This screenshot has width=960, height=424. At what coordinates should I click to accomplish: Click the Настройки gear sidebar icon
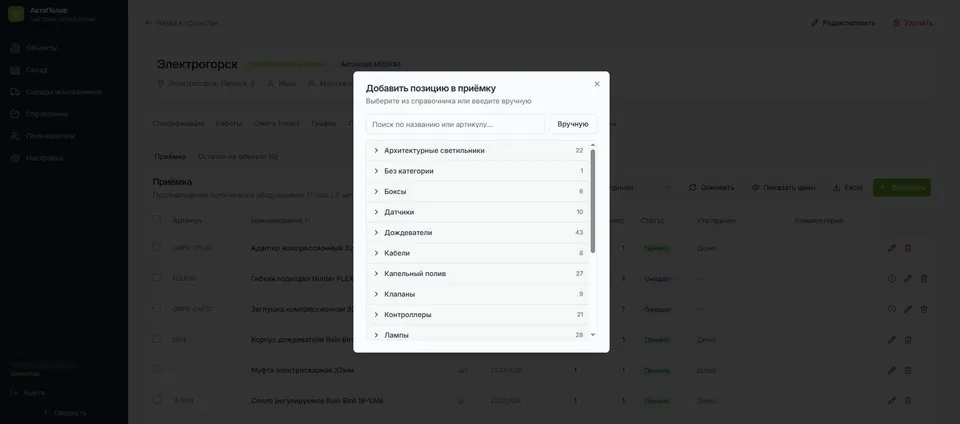pyautogui.click(x=15, y=158)
